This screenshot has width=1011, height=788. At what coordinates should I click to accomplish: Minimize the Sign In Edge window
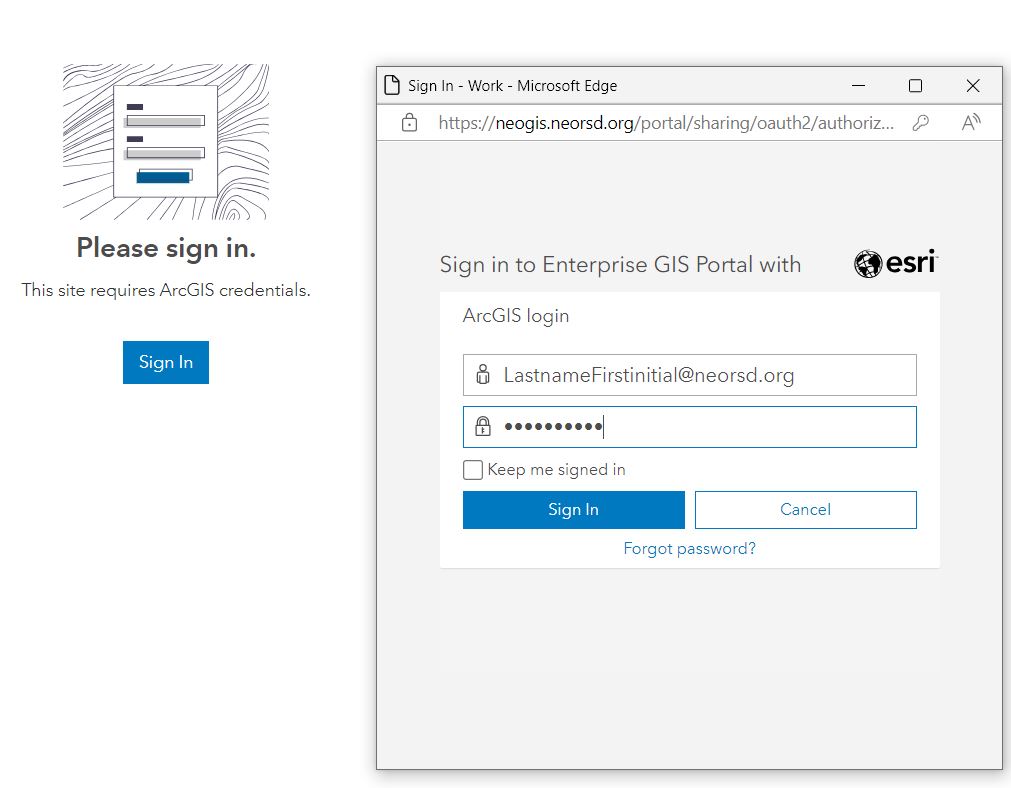pos(858,86)
